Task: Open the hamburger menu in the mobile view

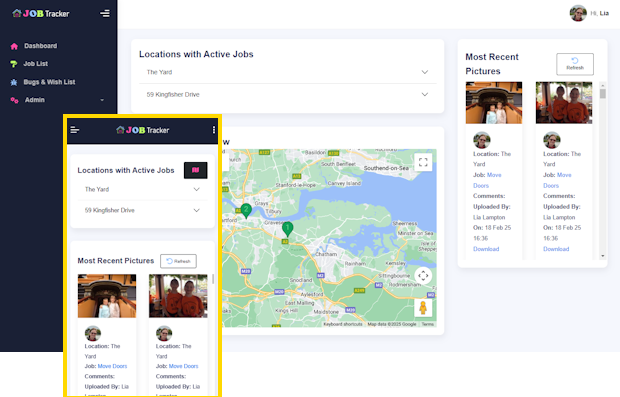Action: click(75, 130)
